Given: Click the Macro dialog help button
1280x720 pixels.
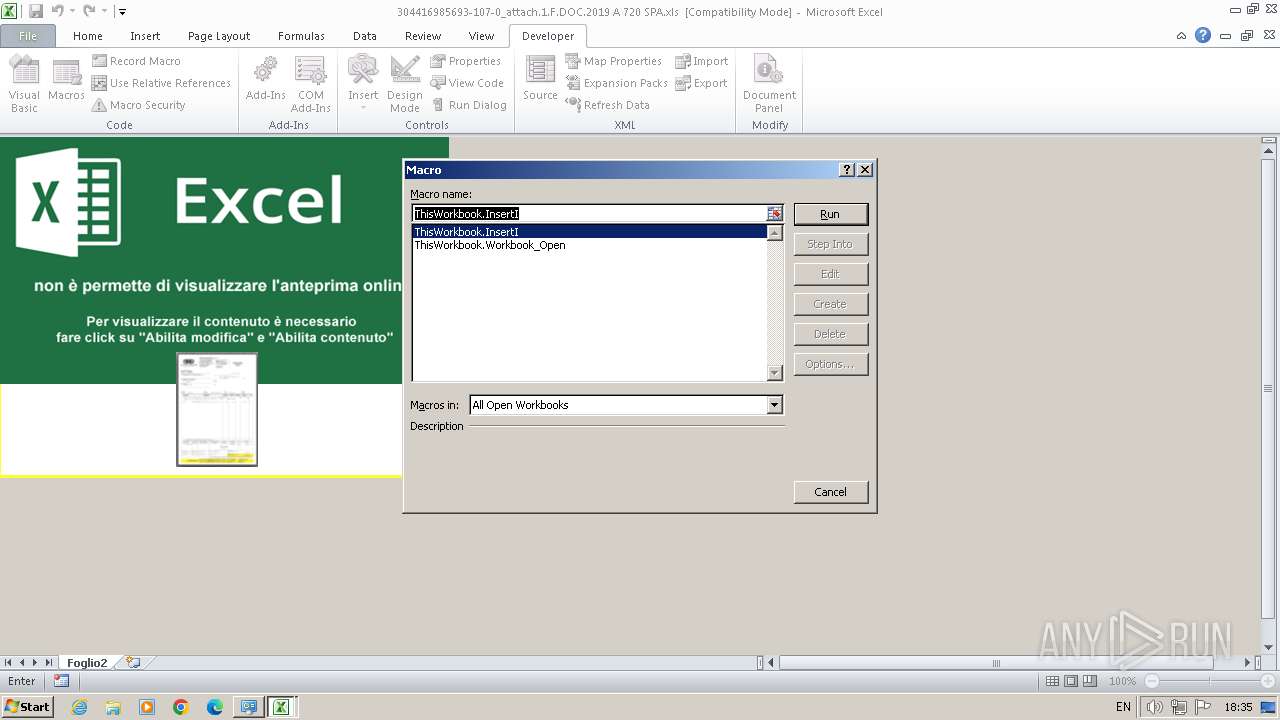Looking at the screenshot, I should click(x=847, y=170).
